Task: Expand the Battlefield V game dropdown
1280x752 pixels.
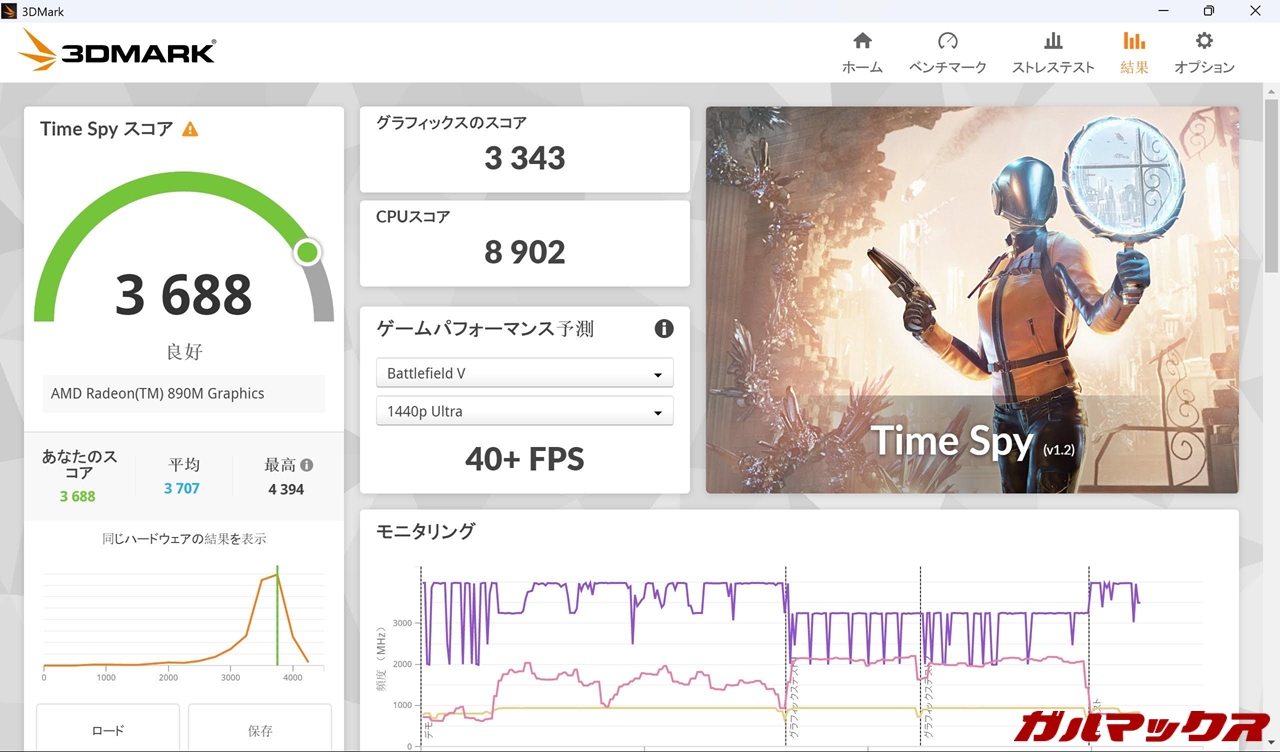Action: click(x=524, y=373)
